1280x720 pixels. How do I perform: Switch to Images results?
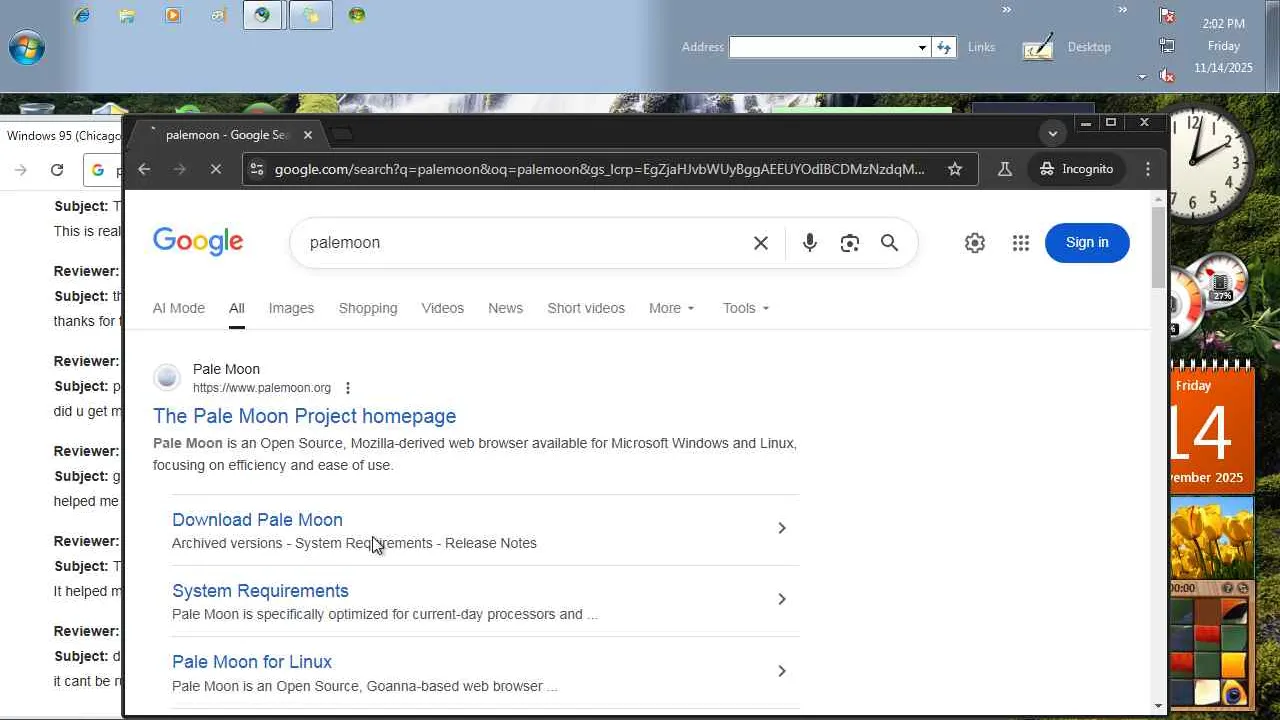291,308
